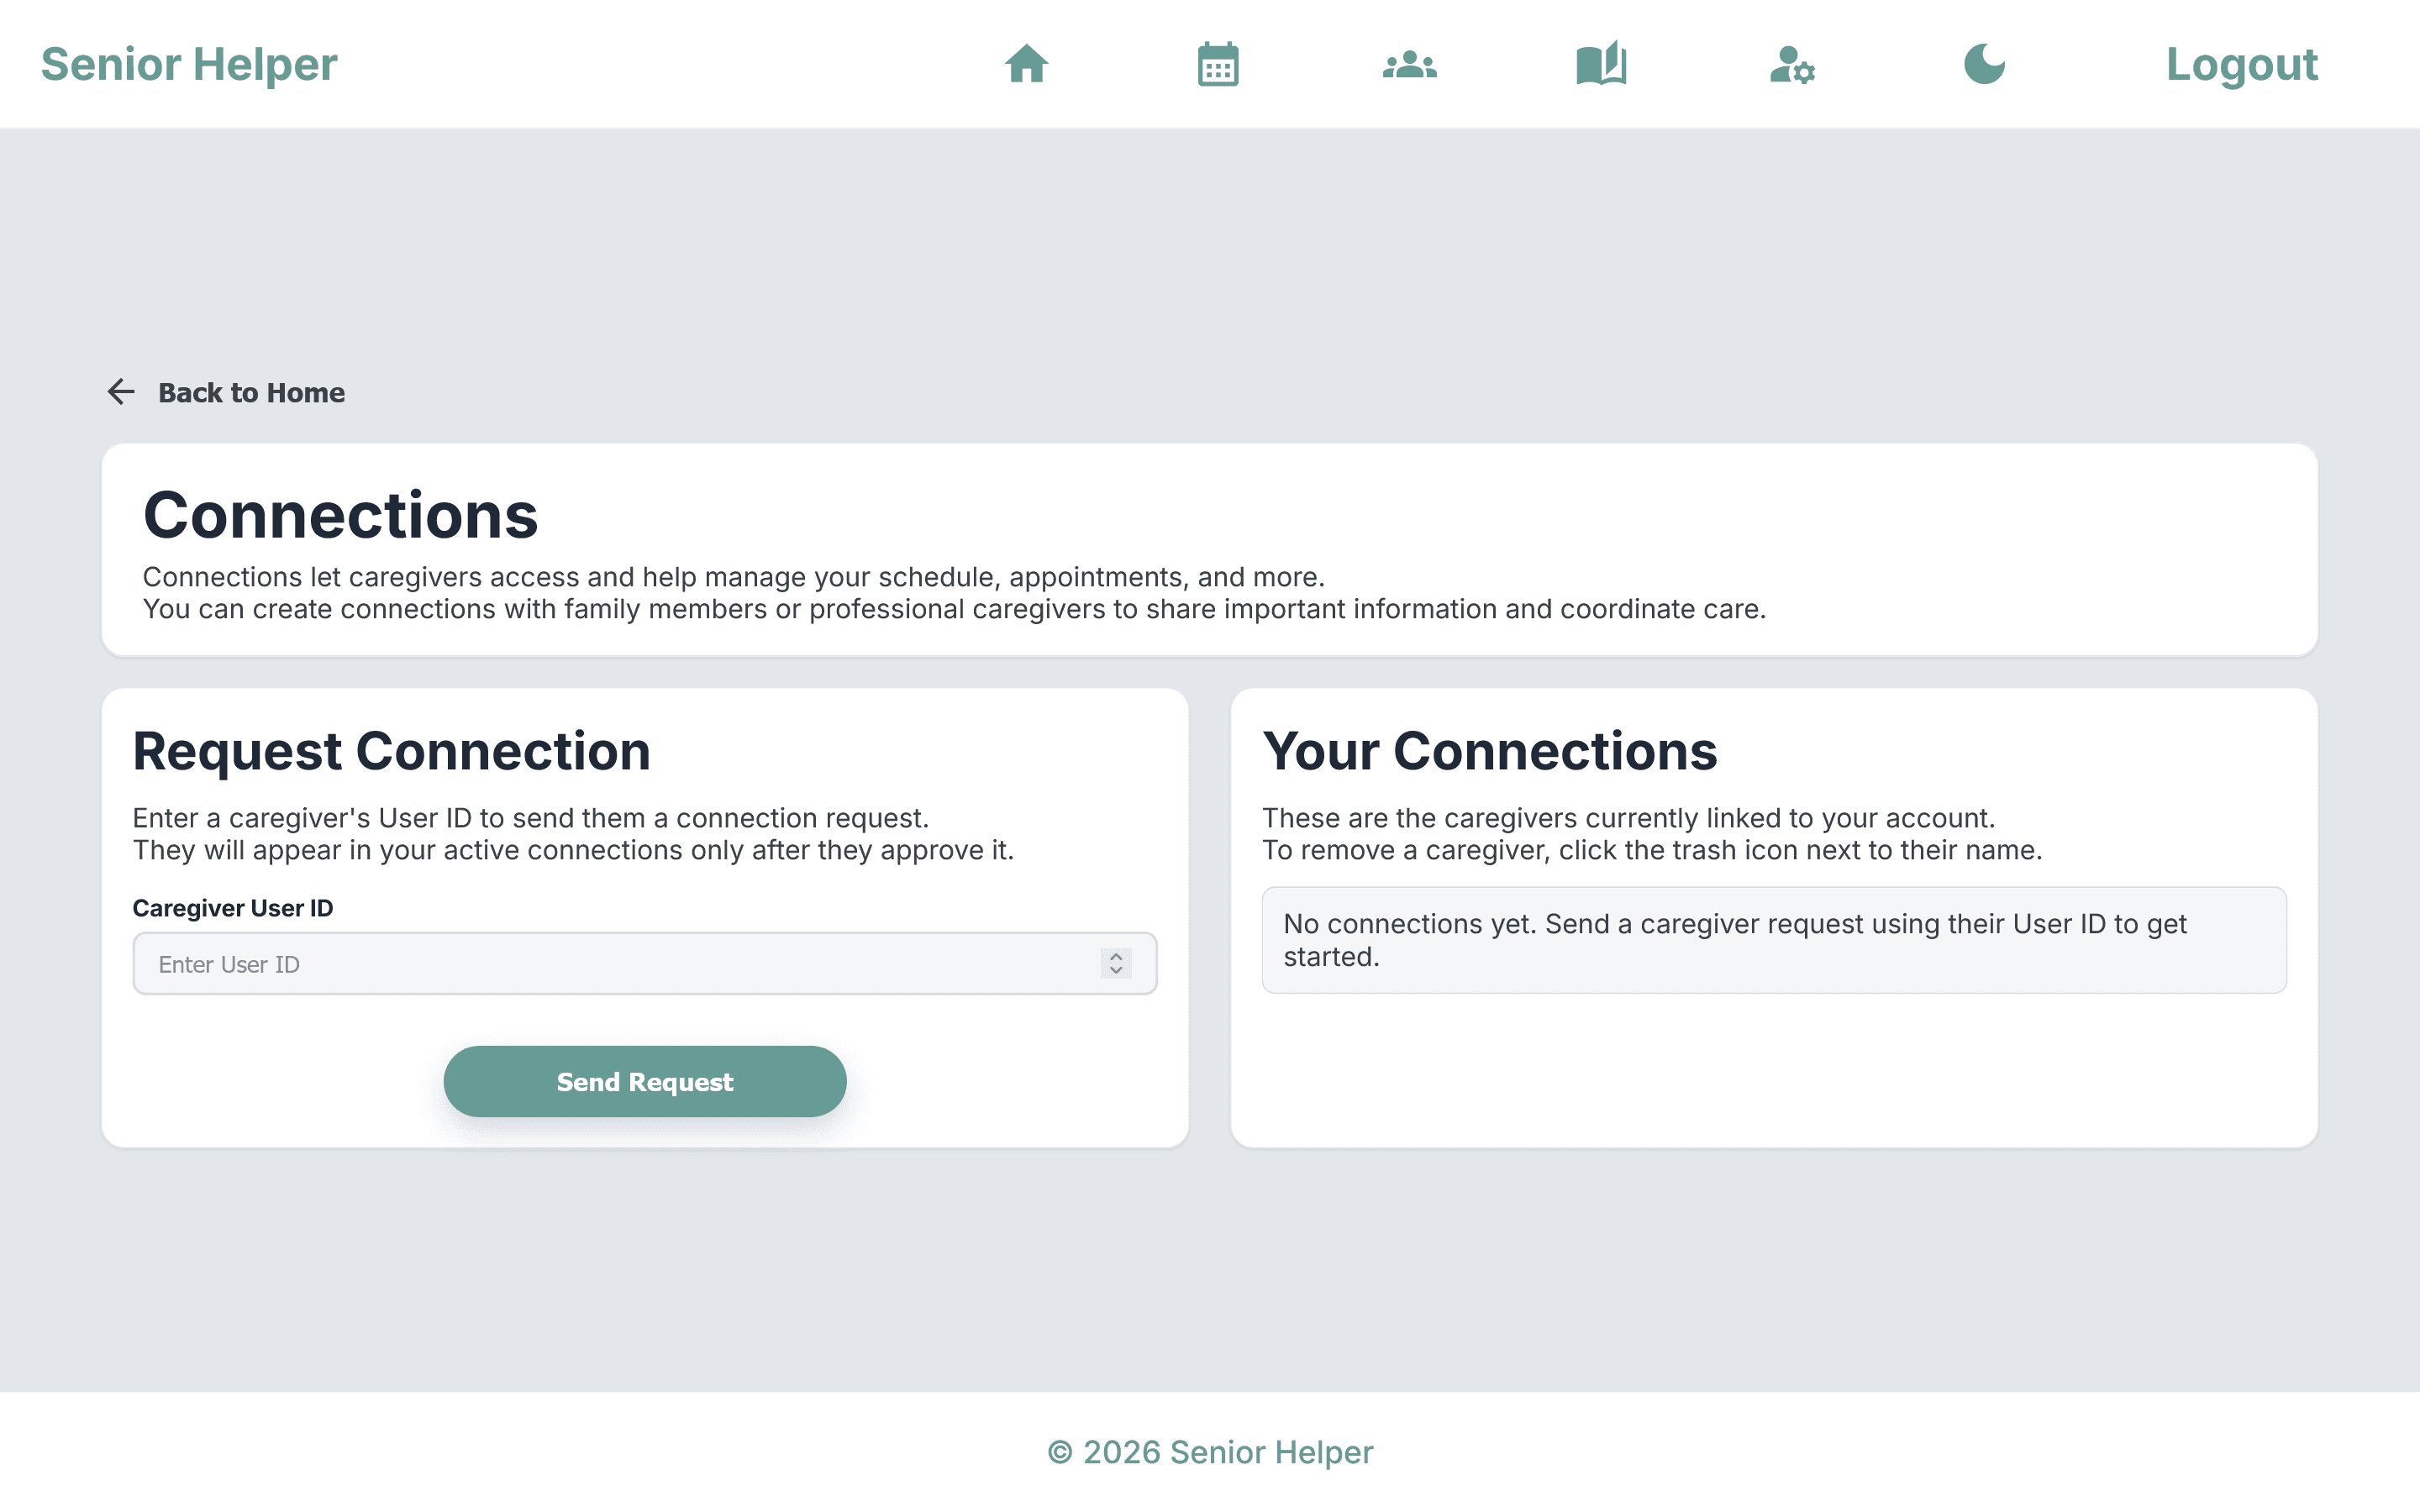Click the Senior Helper logo

click(x=189, y=64)
